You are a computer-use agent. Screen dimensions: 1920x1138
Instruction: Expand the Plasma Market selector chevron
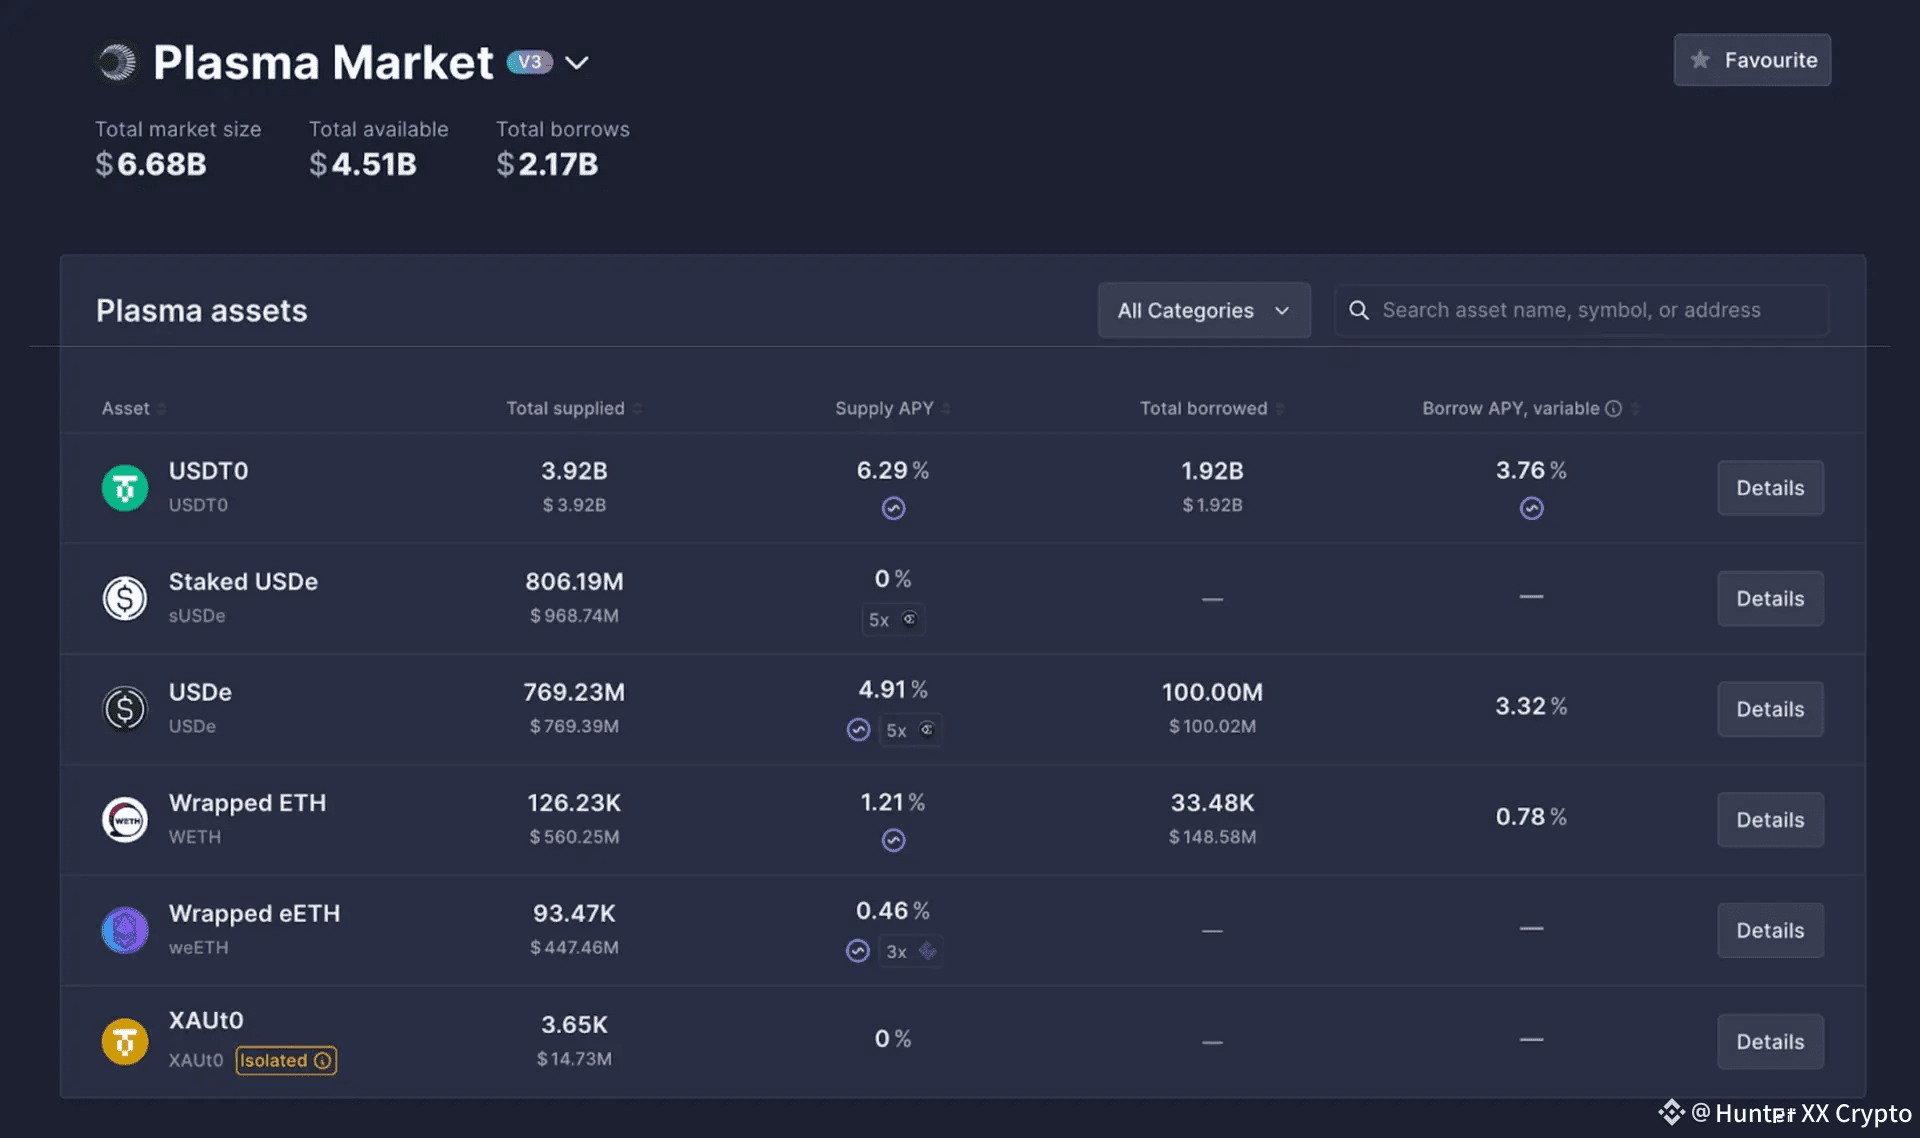[577, 63]
